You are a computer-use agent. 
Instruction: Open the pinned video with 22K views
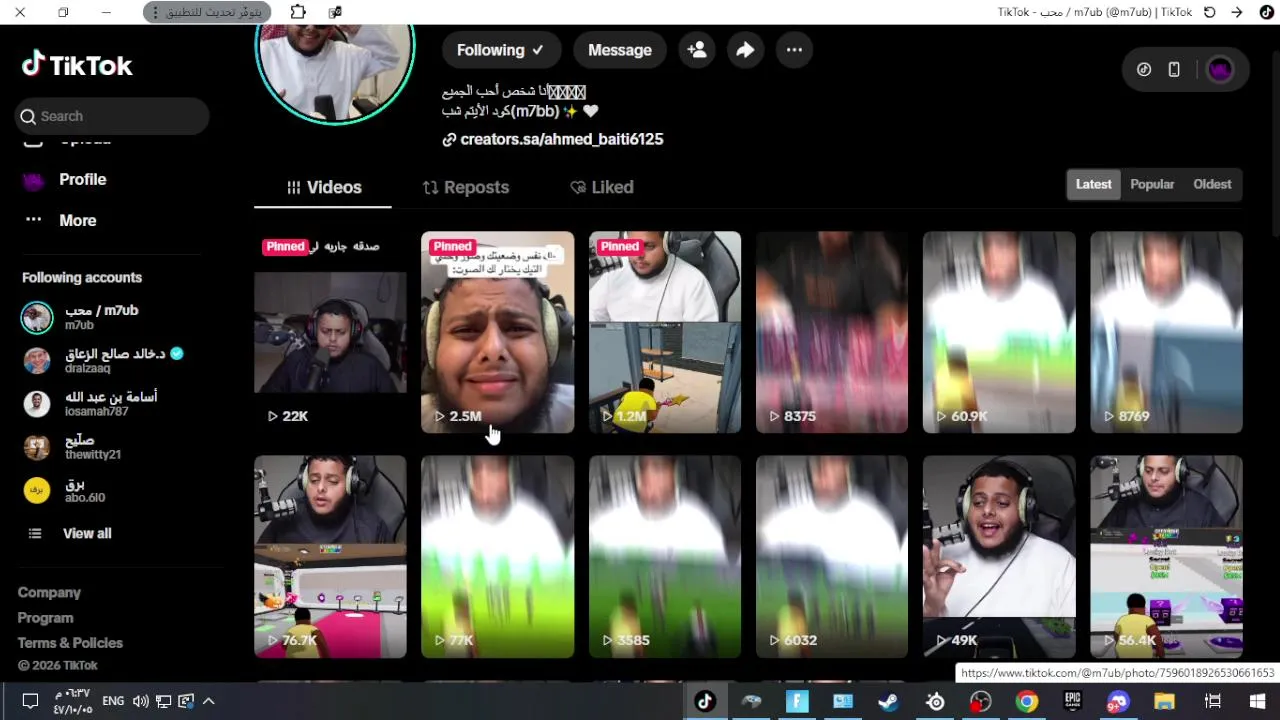(330, 332)
